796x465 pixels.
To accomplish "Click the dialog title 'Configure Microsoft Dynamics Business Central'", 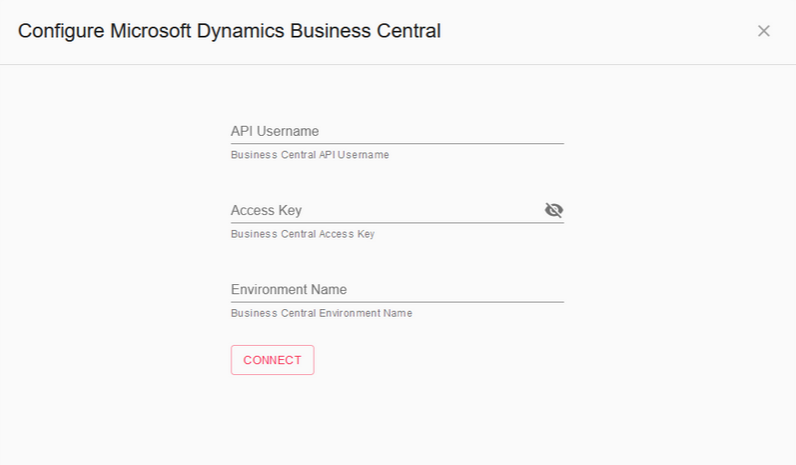I will click(x=229, y=31).
